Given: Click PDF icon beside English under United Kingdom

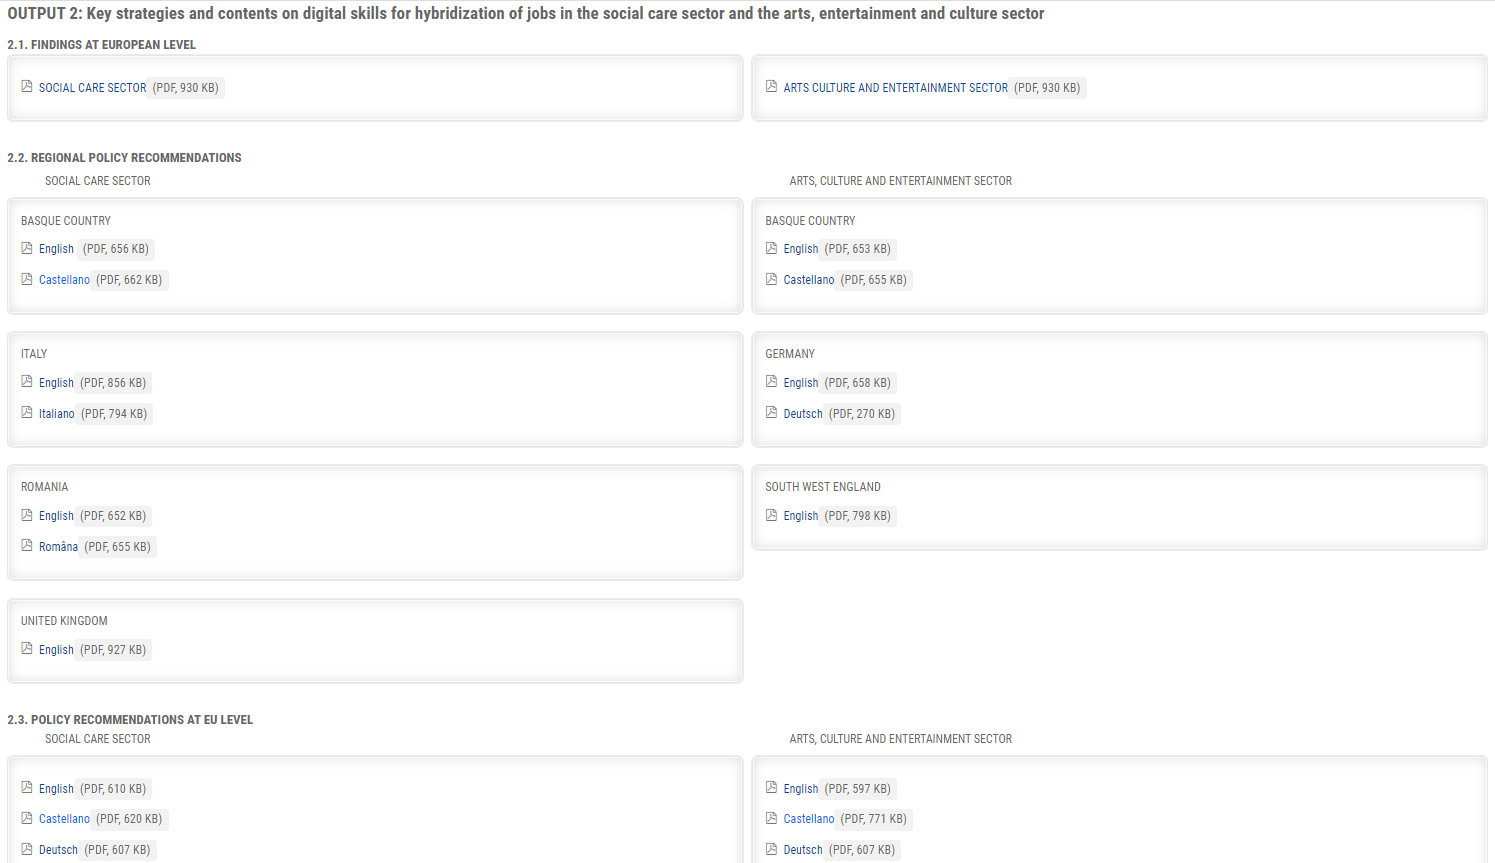Looking at the screenshot, I should pyautogui.click(x=27, y=649).
